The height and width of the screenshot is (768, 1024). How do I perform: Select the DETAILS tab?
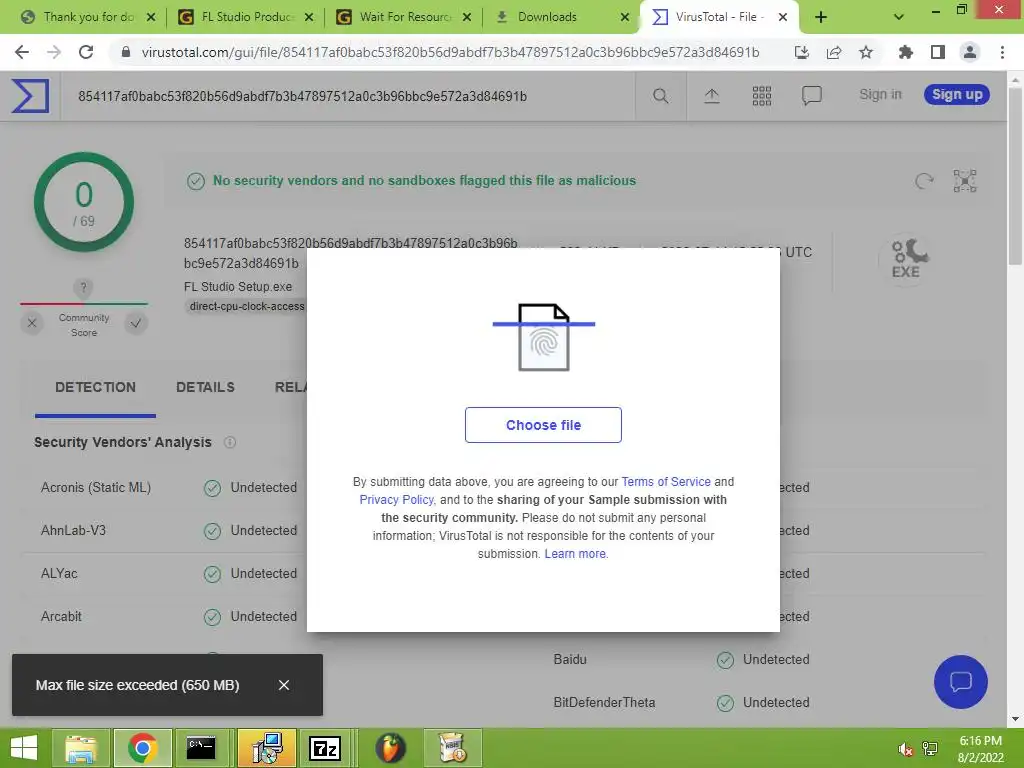click(x=205, y=387)
